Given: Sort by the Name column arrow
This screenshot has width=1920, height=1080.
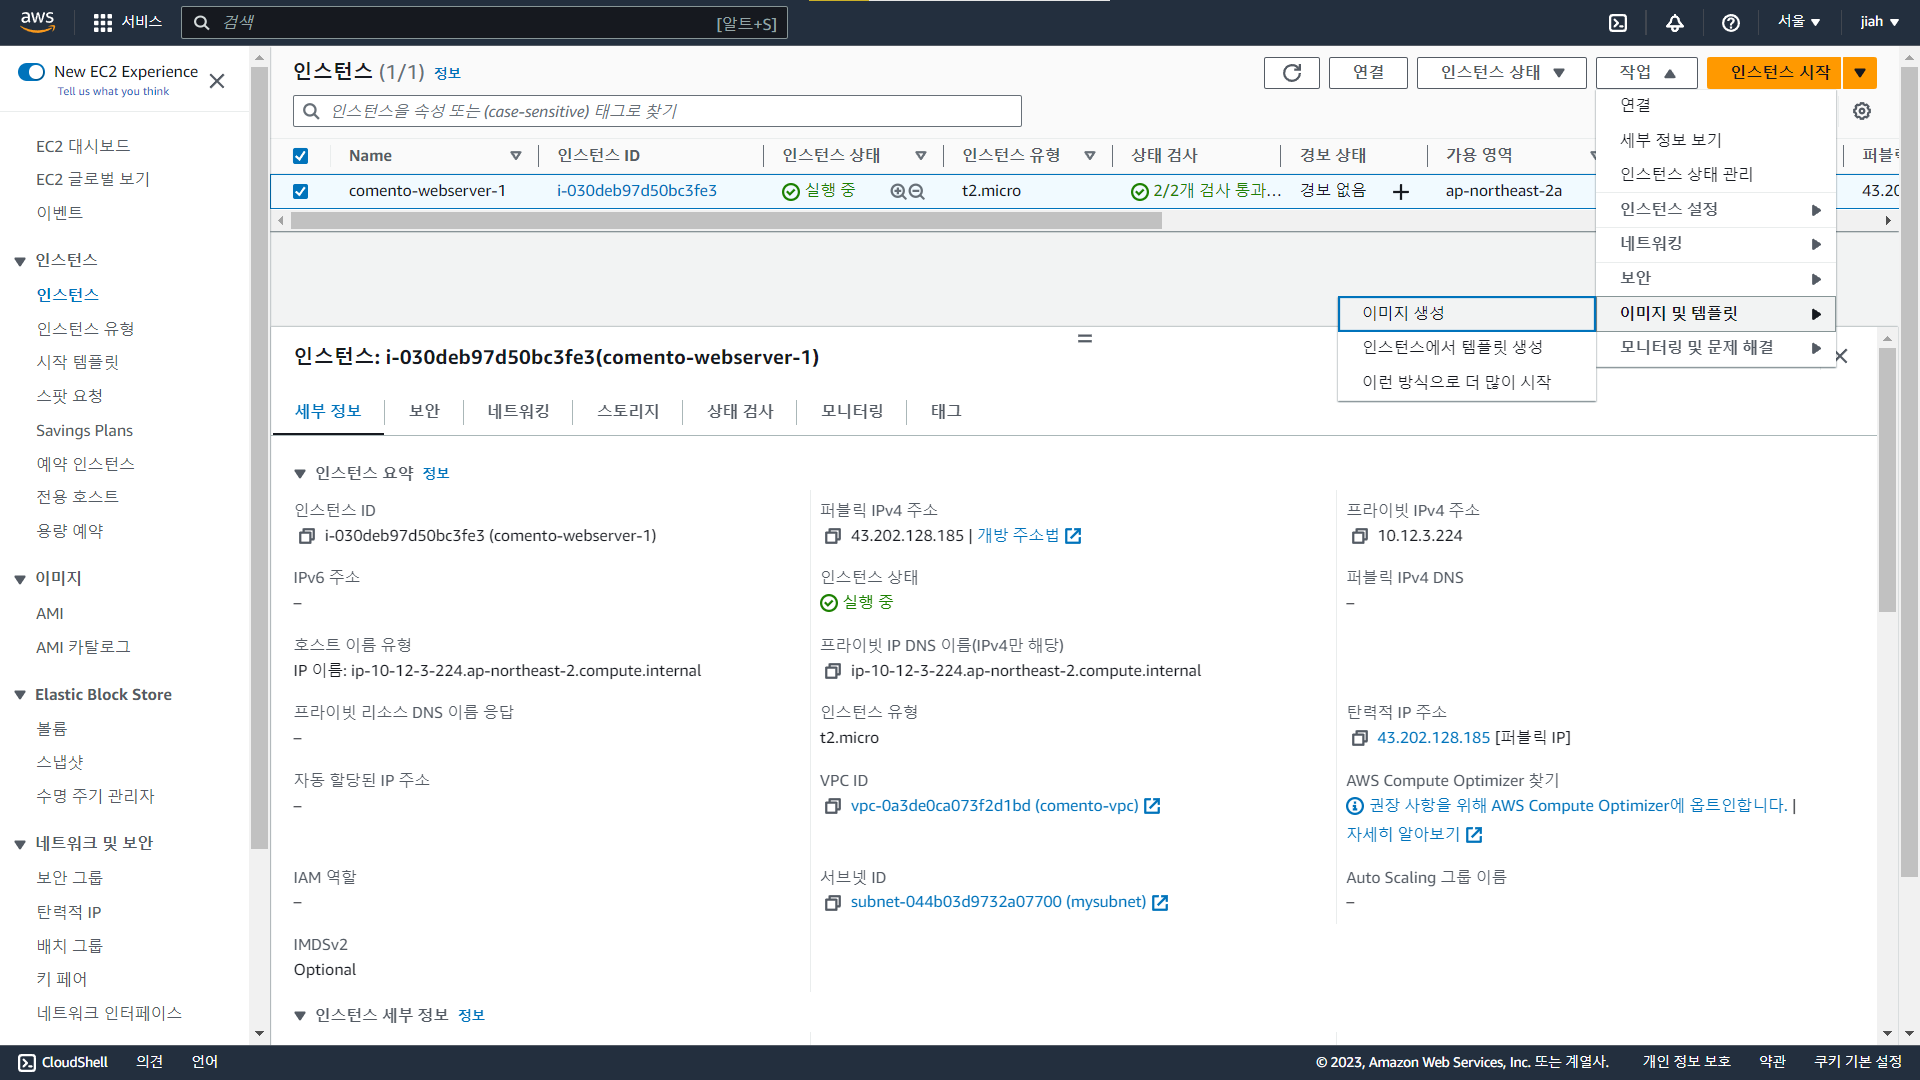Looking at the screenshot, I should coord(516,156).
